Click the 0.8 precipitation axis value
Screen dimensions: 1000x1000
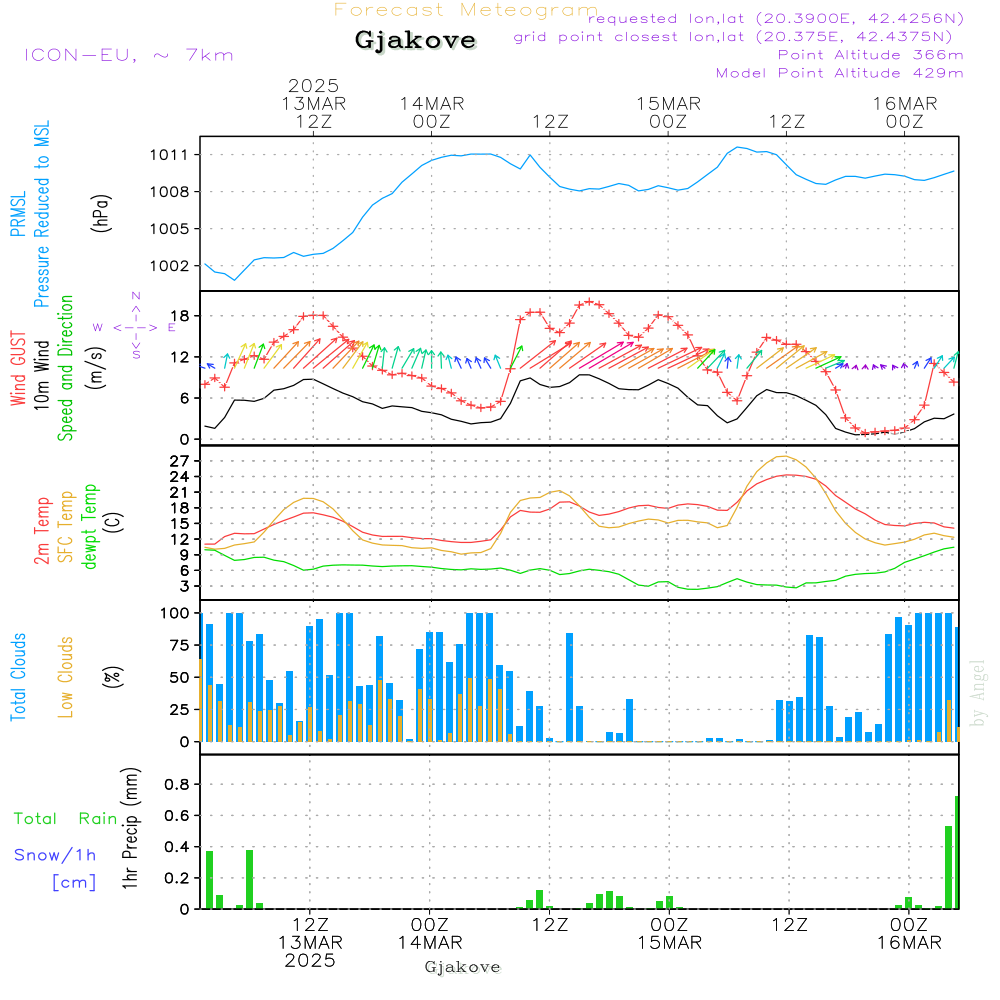[x=177, y=784]
